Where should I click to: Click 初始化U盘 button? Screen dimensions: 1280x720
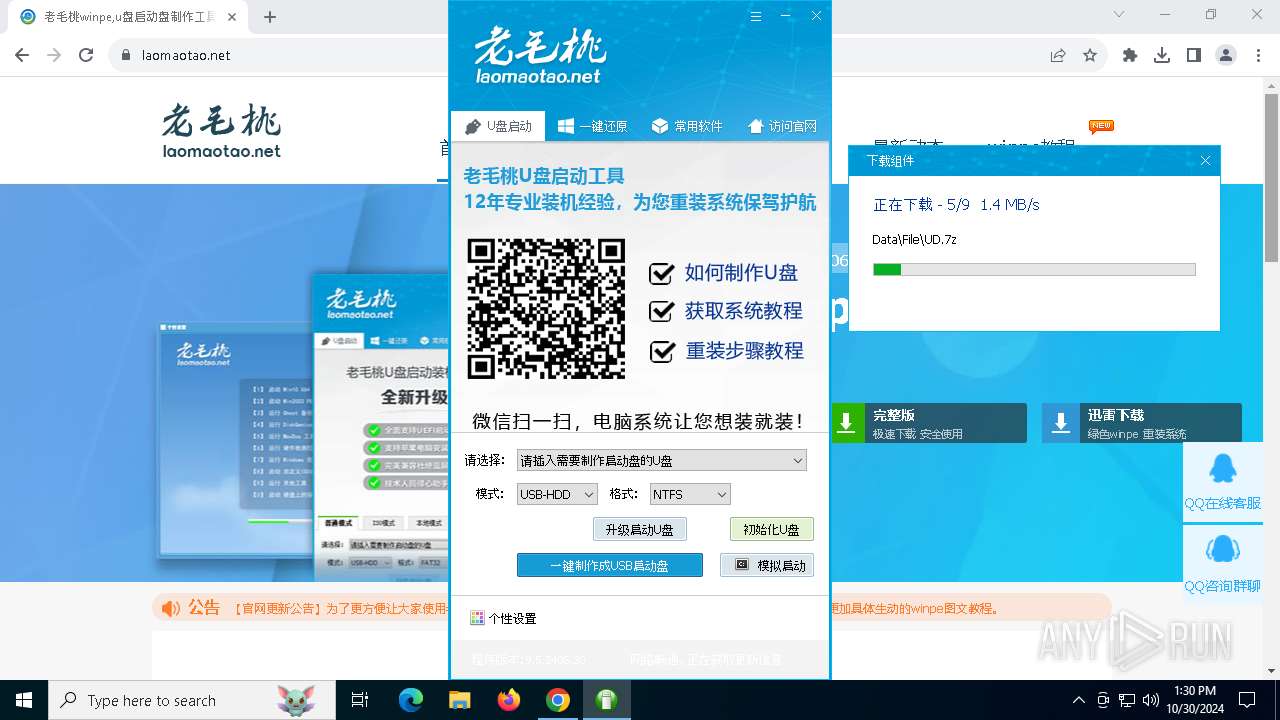pyautogui.click(x=771, y=530)
